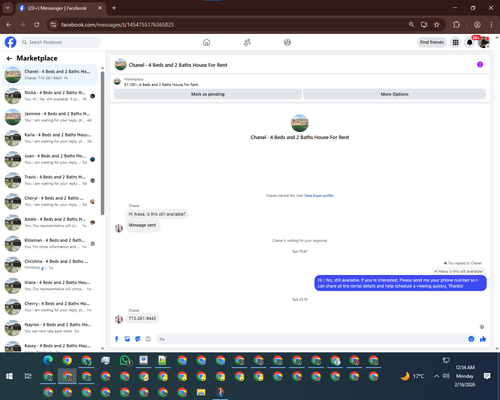
Task: Open the purple conversation information icon
Action: (x=480, y=64)
